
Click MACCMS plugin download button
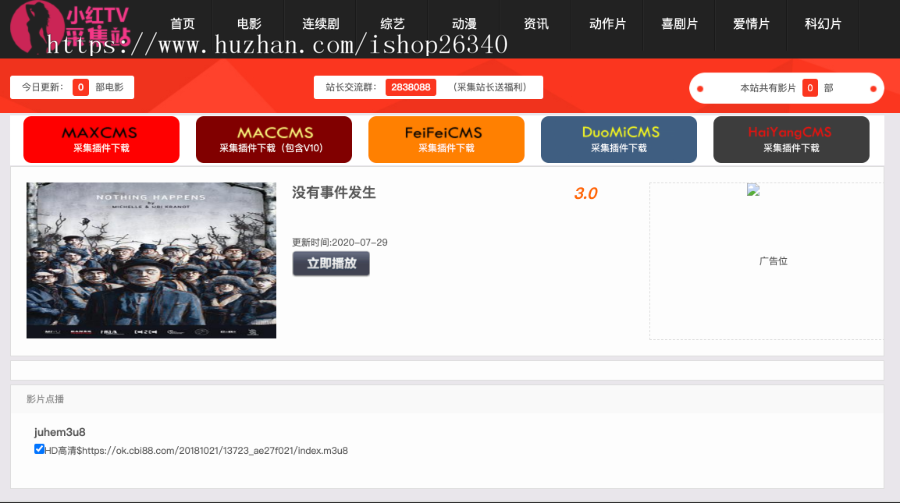[x=274, y=140]
